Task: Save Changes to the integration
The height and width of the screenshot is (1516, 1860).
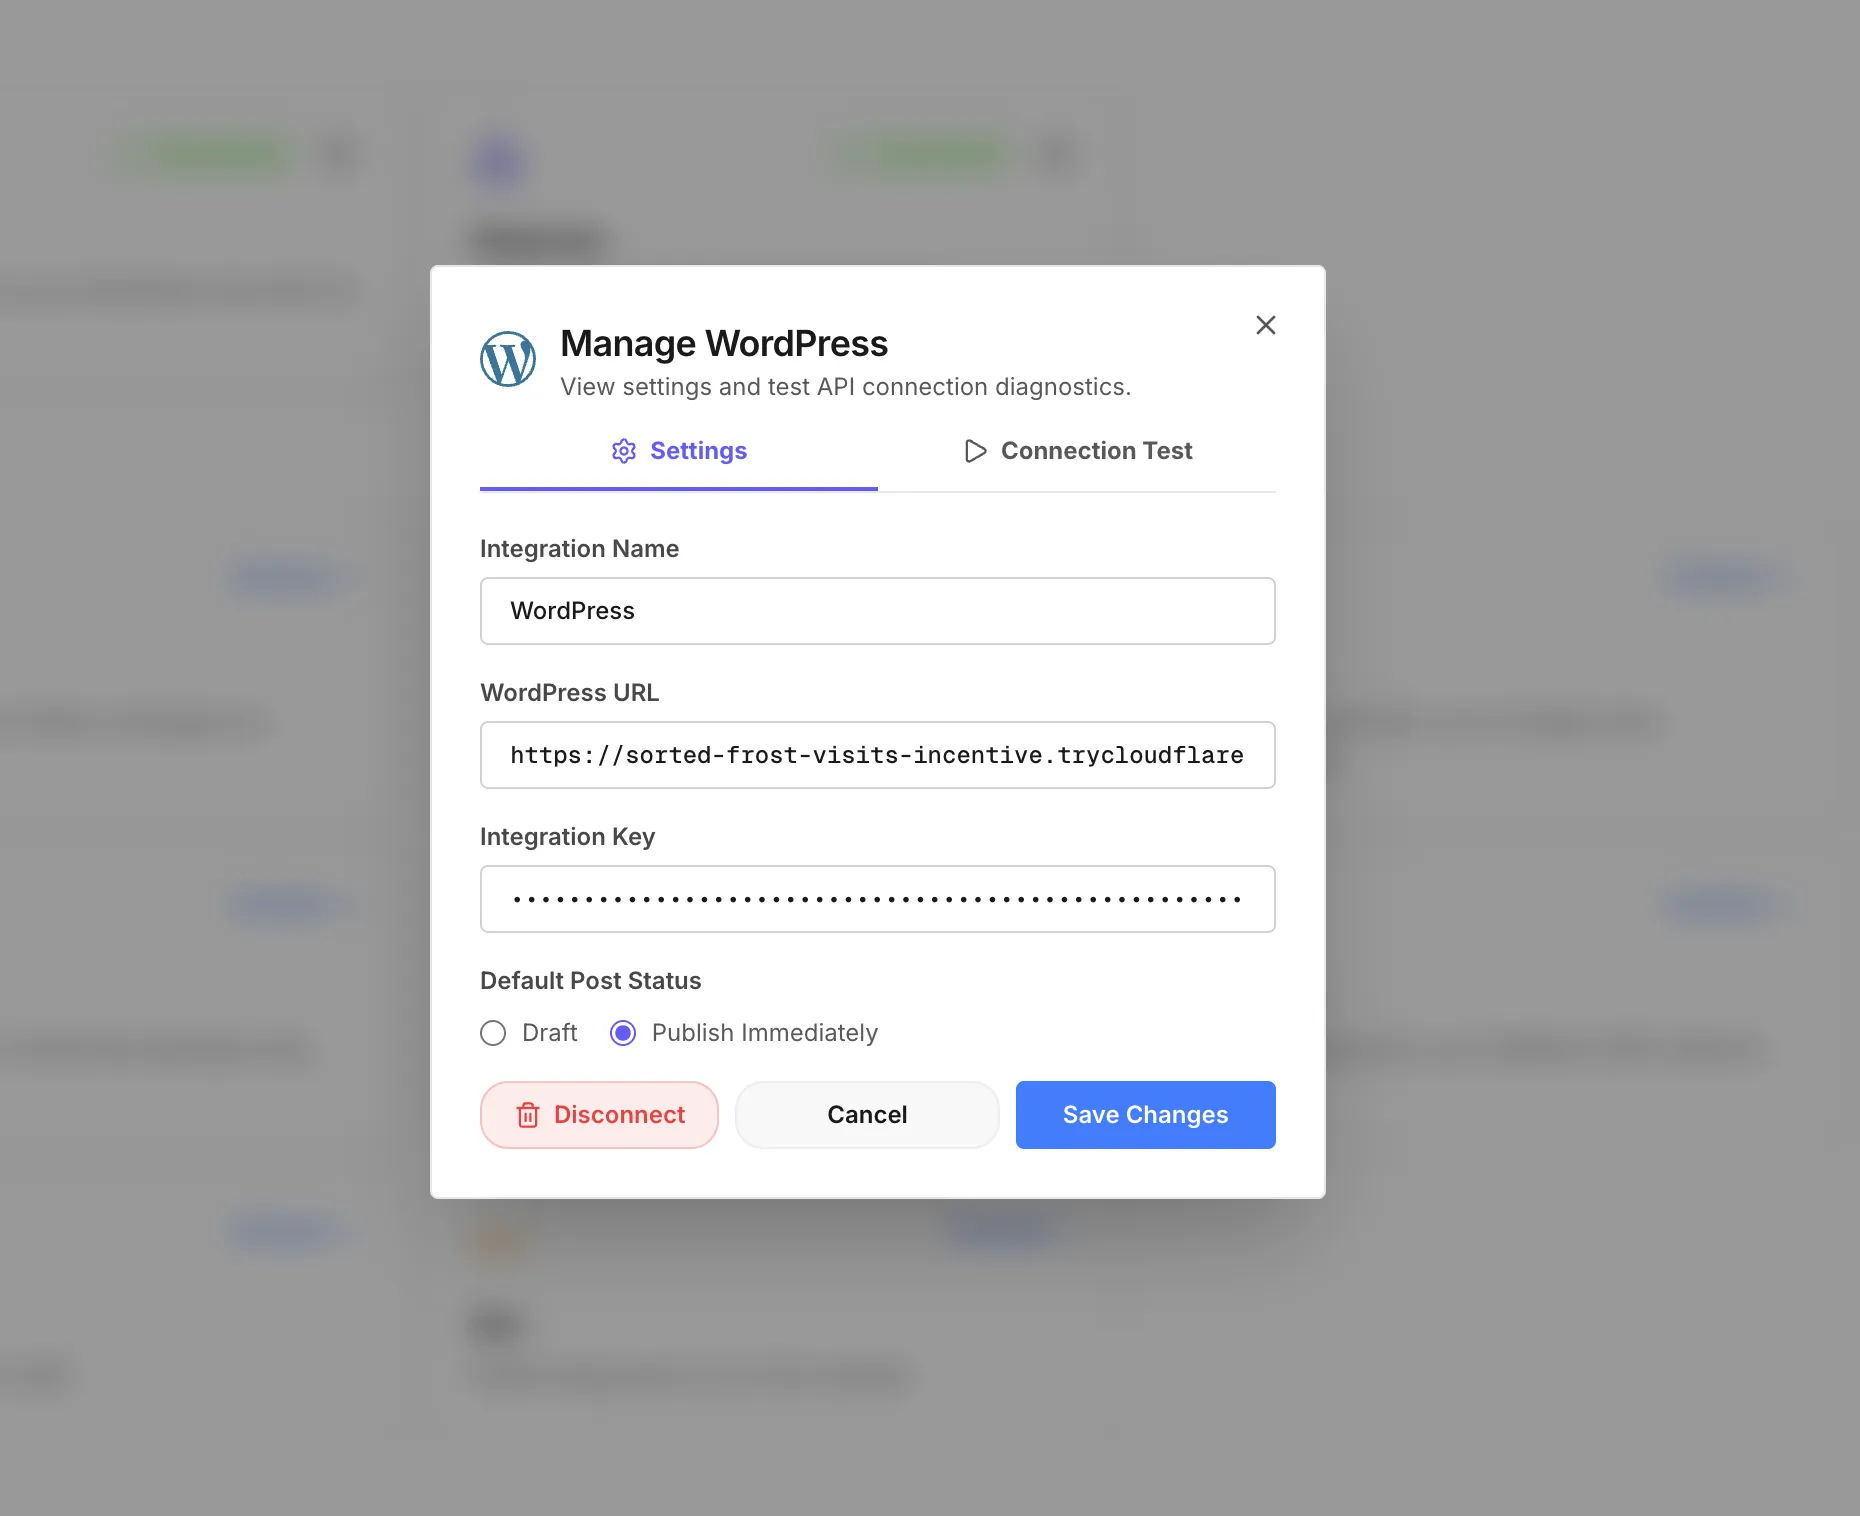Action: click(x=1146, y=1115)
